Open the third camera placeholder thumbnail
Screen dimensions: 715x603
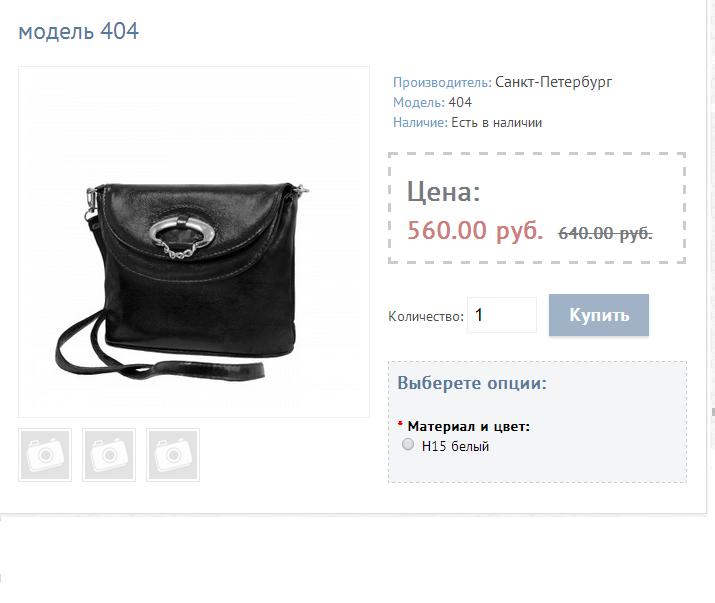pos(173,455)
